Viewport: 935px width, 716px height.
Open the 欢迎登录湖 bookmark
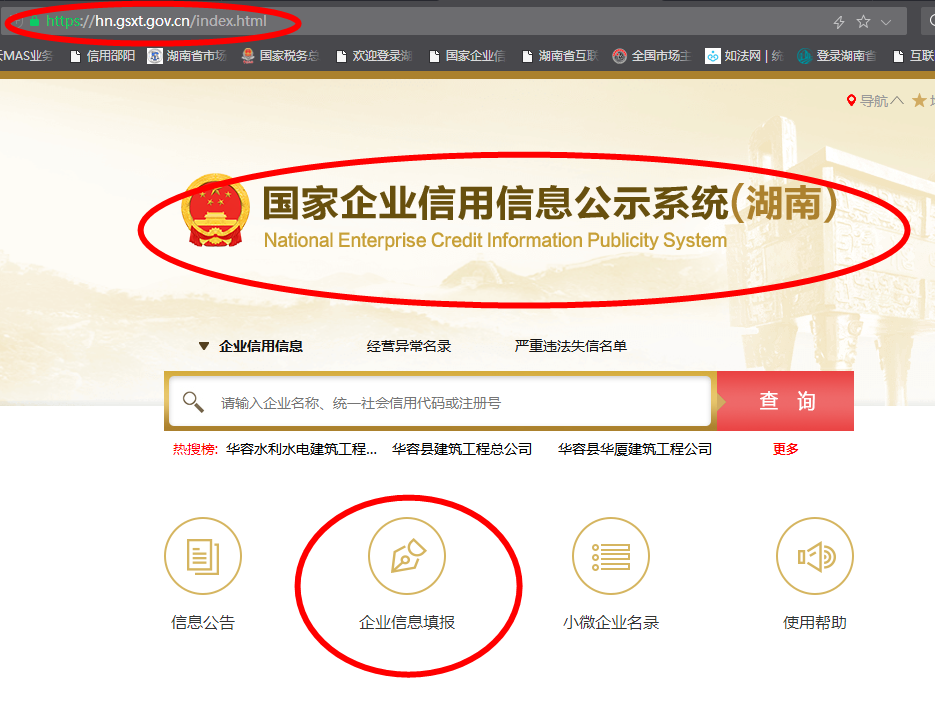pos(374,56)
